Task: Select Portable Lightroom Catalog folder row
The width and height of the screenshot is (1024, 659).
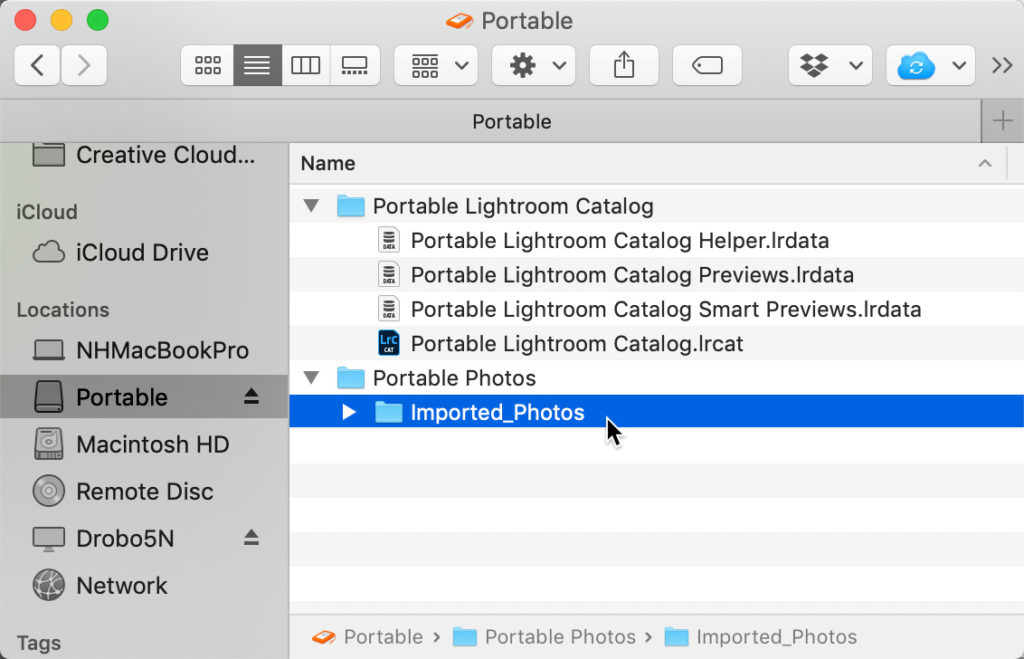Action: point(656,206)
